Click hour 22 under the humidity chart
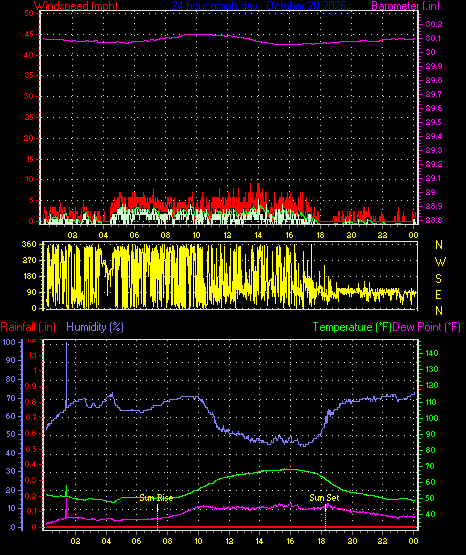Viewport: 466px width, 555px height. click(x=382, y=541)
